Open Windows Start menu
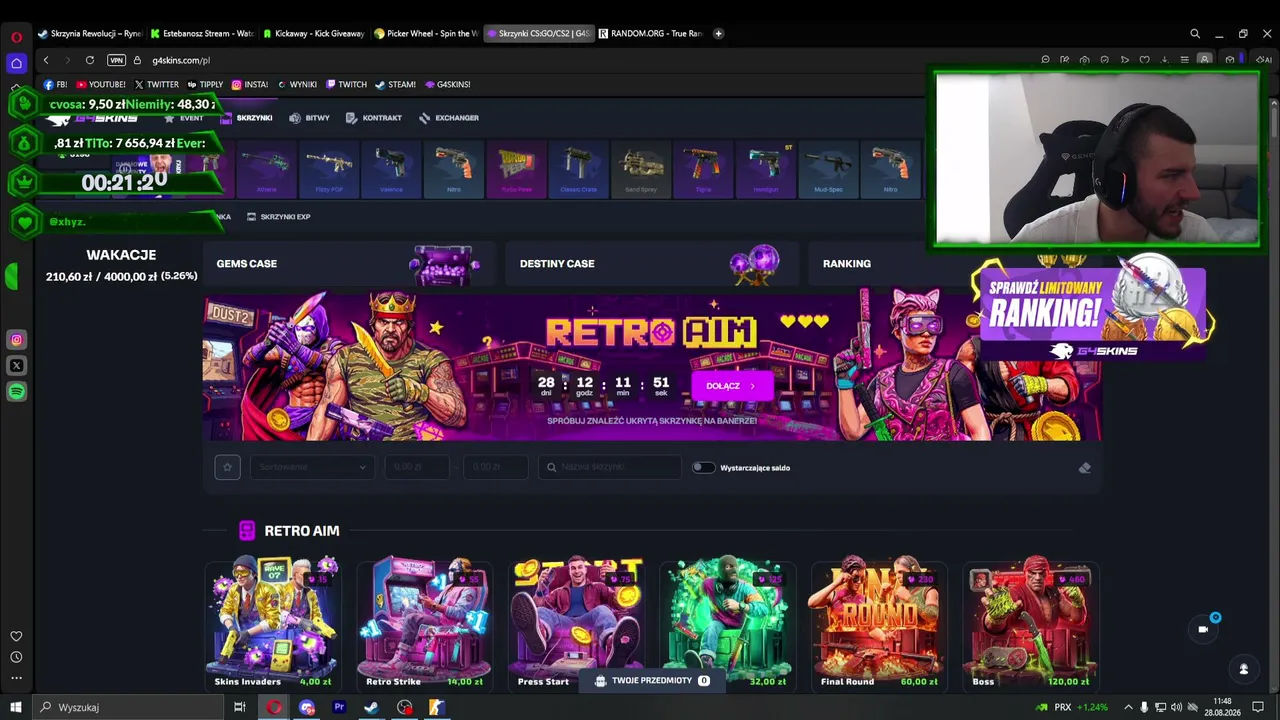The image size is (1280, 720). (x=16, y=707)
